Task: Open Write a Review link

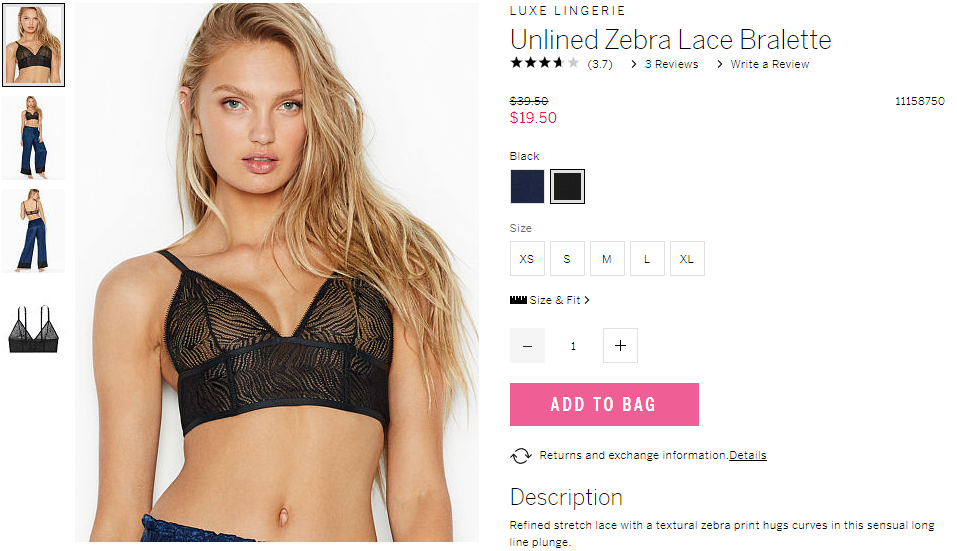Action: [770, 64]
